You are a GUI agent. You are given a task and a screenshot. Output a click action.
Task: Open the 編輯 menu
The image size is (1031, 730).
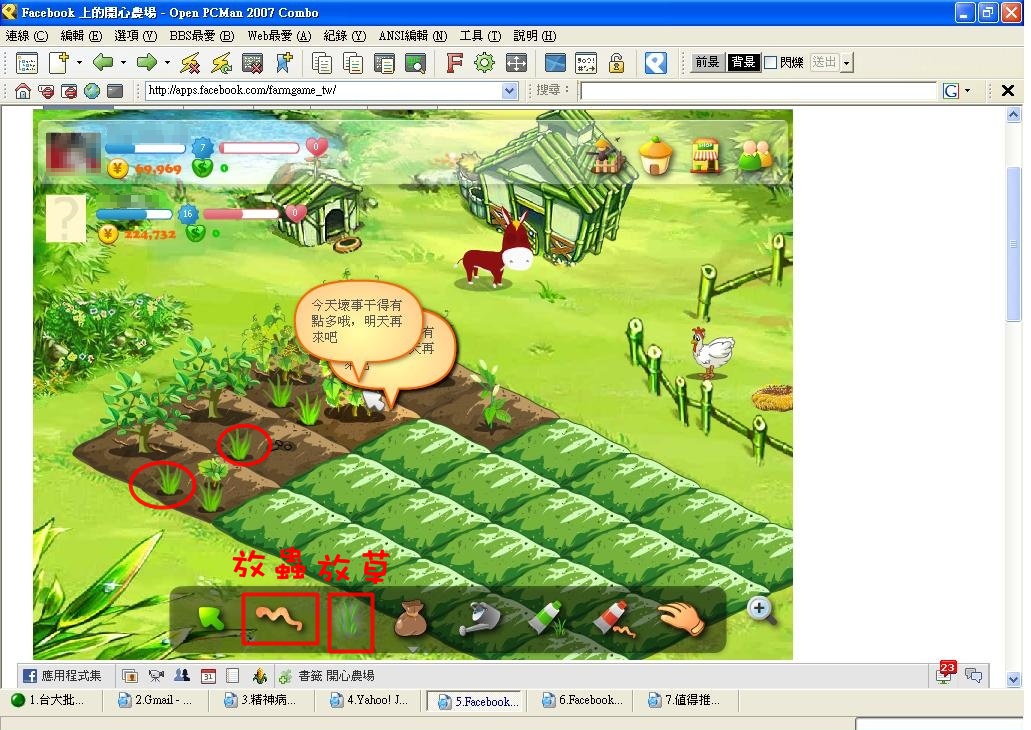82,36
